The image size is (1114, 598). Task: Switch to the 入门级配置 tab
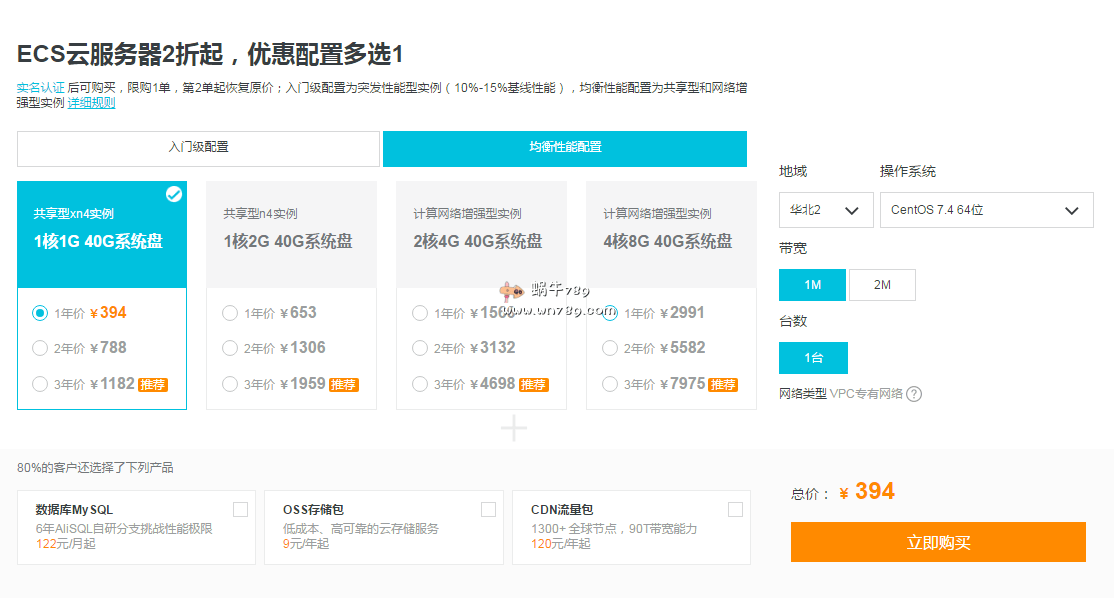point(198,148)
